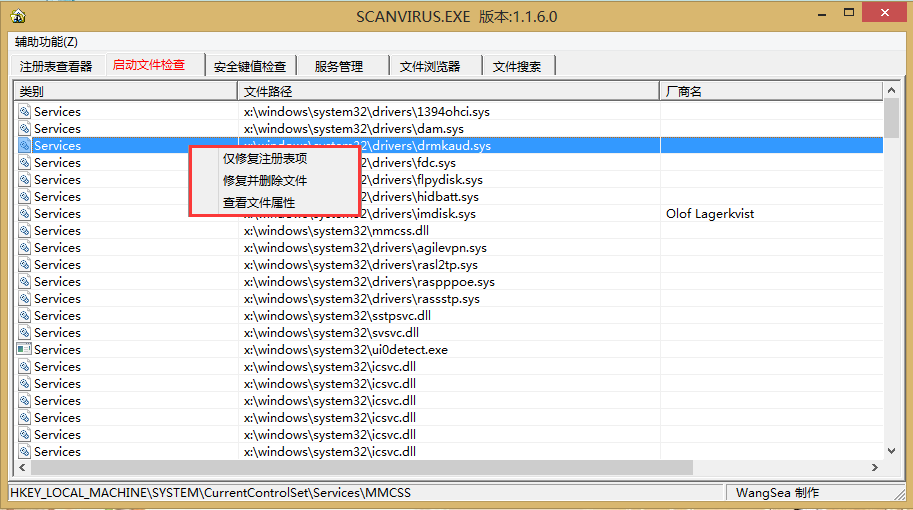The height and width of the screenshot is (510, 913).
Task: Open the 安全键值检查 tab
Action: [250, 66]
